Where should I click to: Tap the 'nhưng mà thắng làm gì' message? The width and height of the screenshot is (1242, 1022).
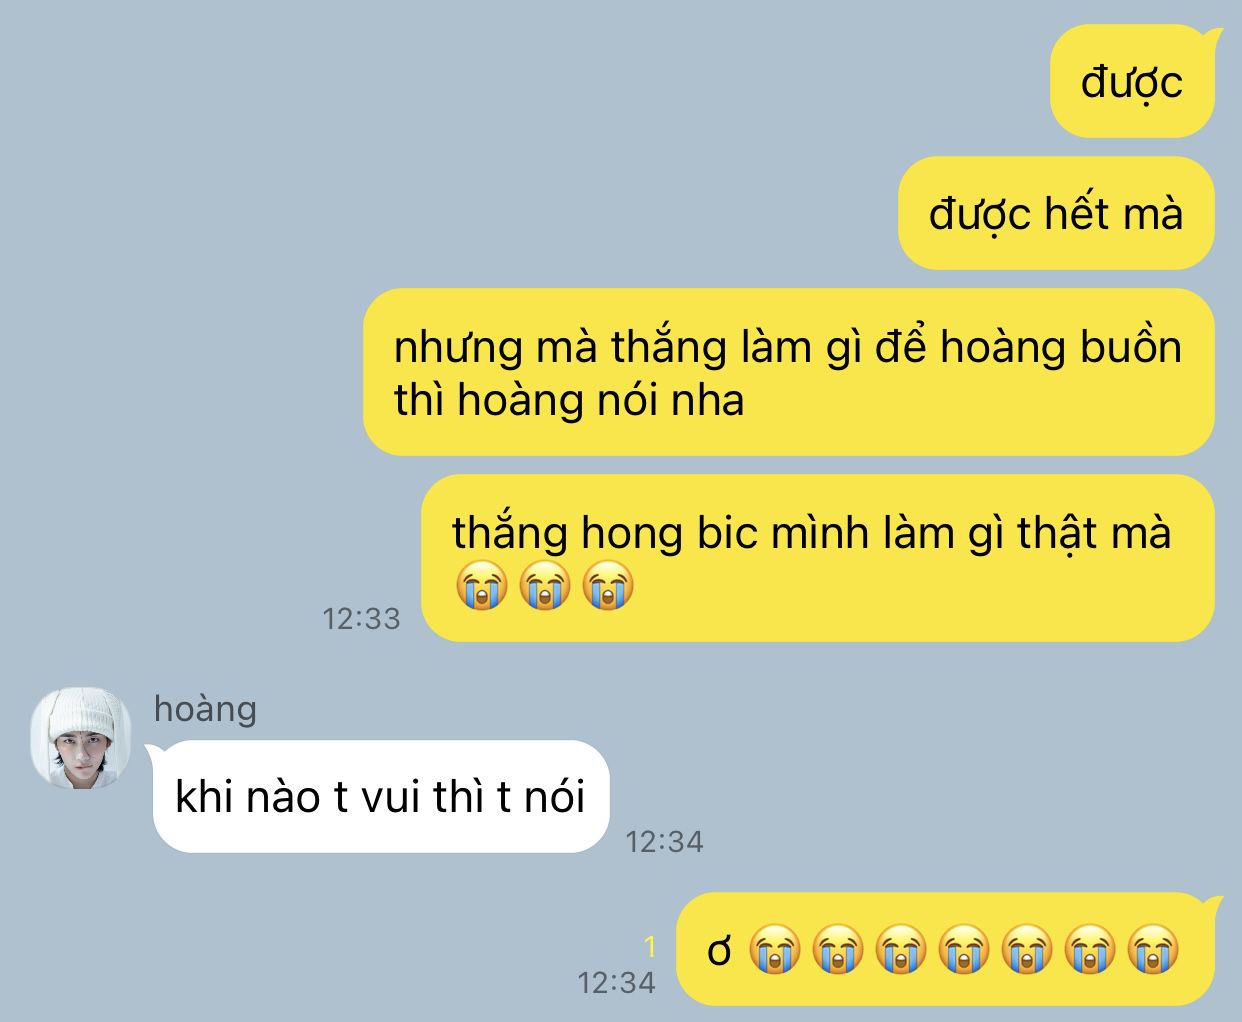[788, 372]
